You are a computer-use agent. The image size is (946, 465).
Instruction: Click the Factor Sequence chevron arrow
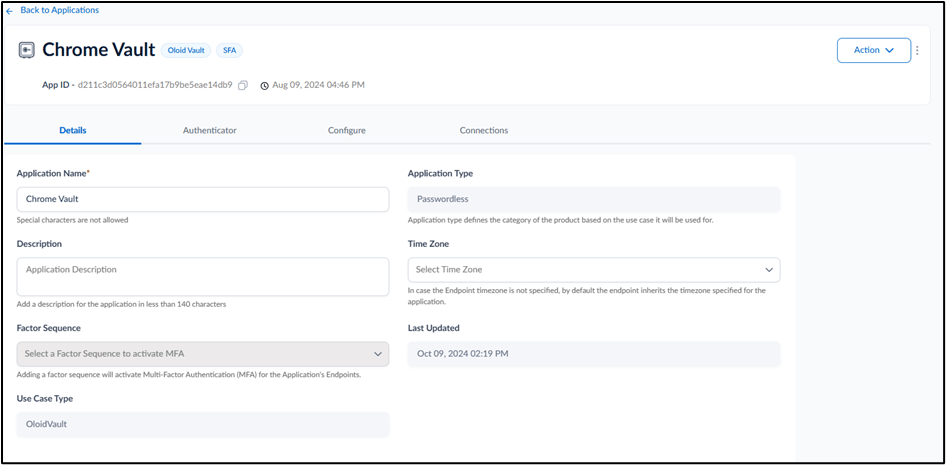click(x=378, y=354)
